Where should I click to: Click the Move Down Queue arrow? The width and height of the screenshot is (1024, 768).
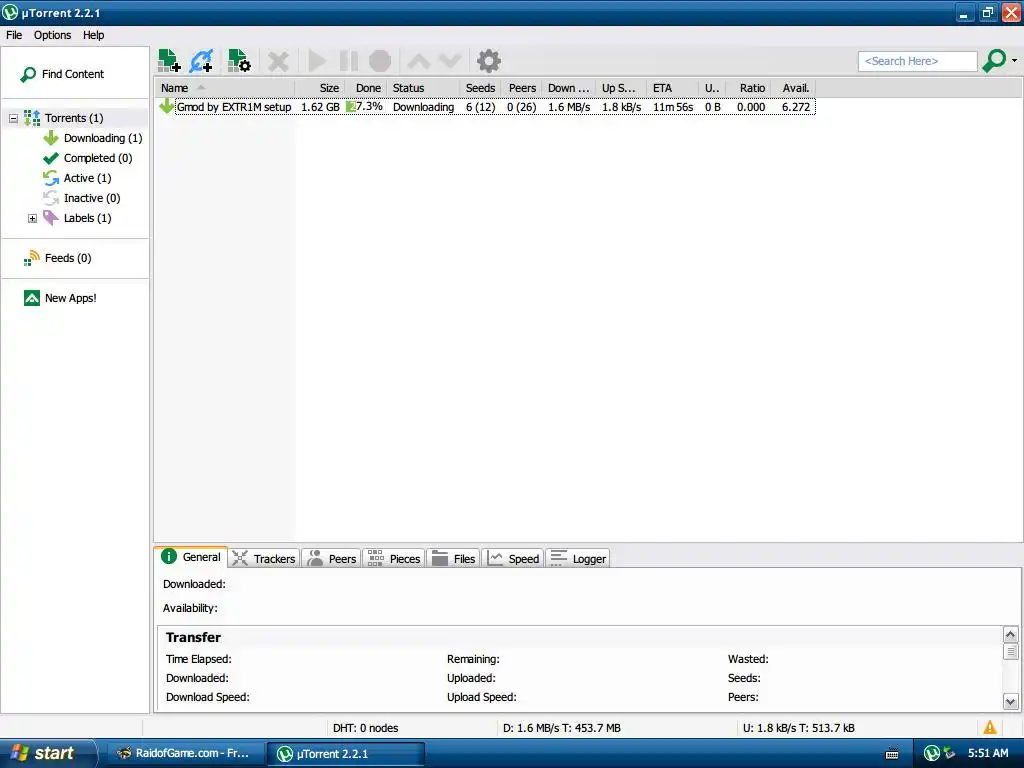pyautogui.click(x=450, y=61)
